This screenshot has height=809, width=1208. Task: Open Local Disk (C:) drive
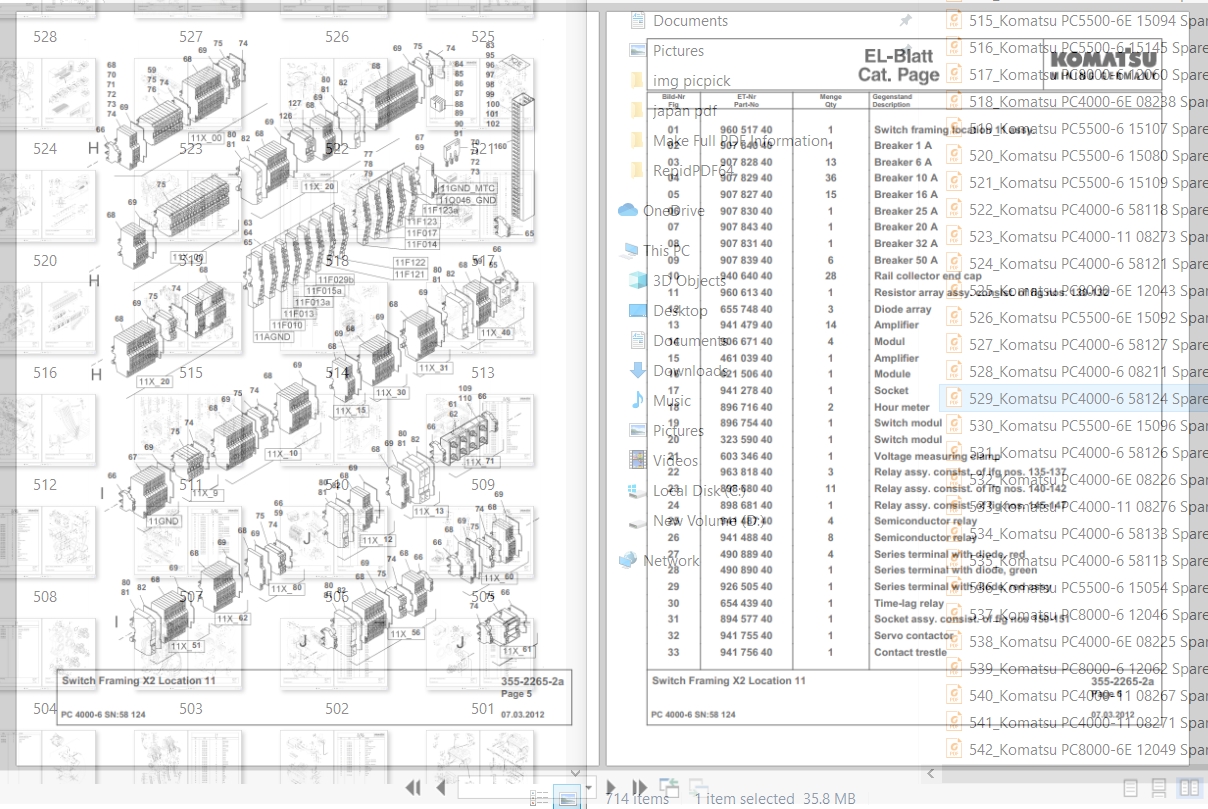[x=699, y=490]
